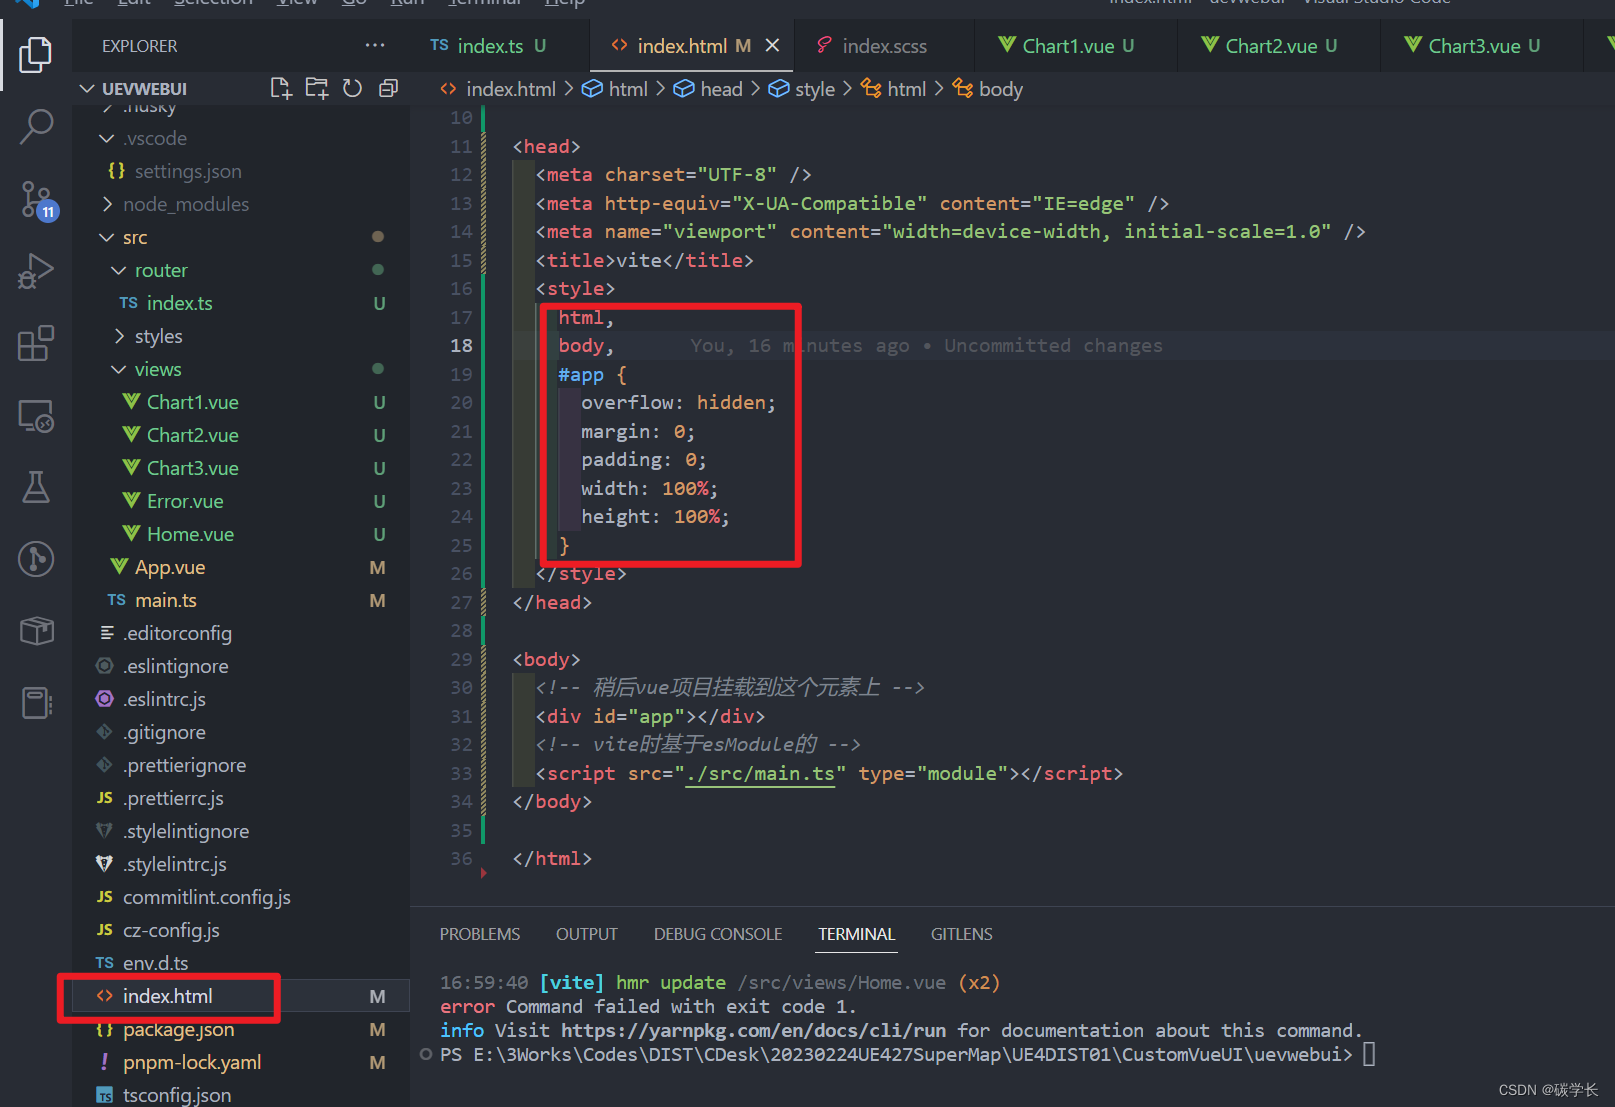1615x1107 pixels.
Task: Open Source Control view with 11 badge
Action: [x=38, y=200]
